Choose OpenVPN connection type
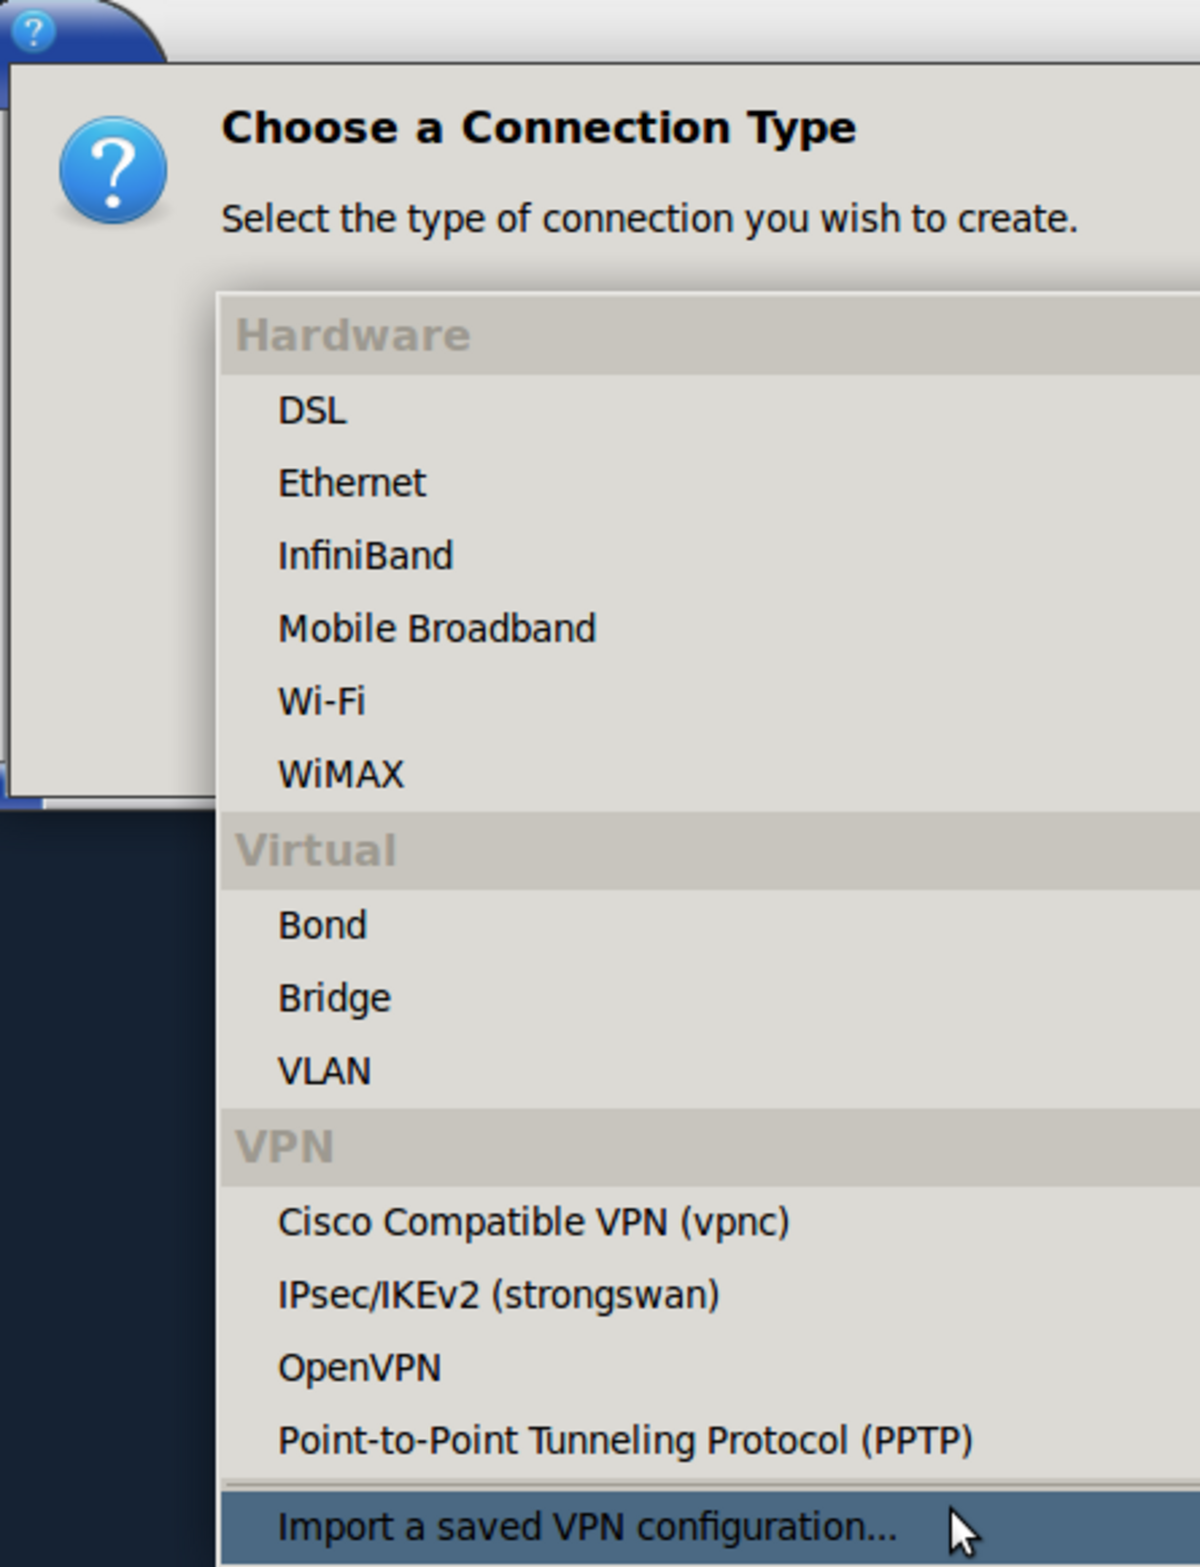 point(360,1368)
